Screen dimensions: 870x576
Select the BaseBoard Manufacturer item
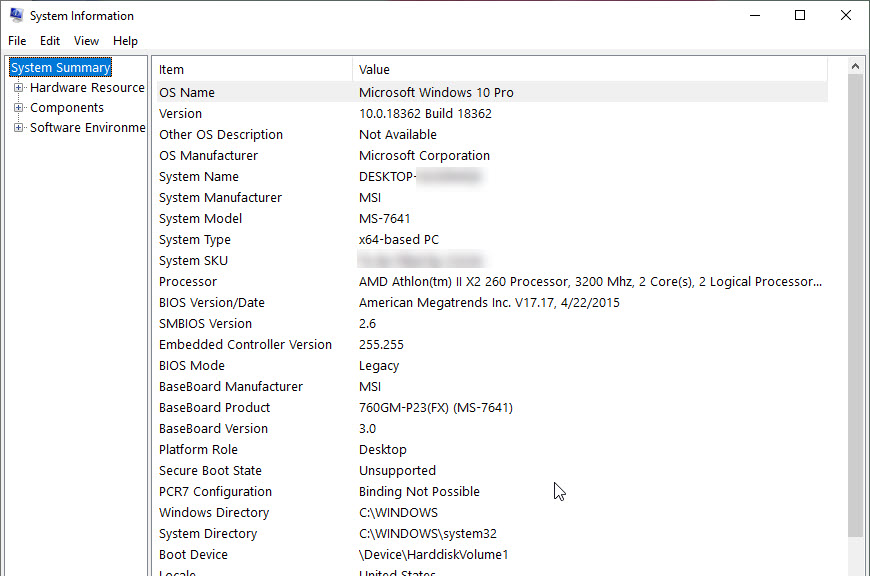click(x=231, y=387)
